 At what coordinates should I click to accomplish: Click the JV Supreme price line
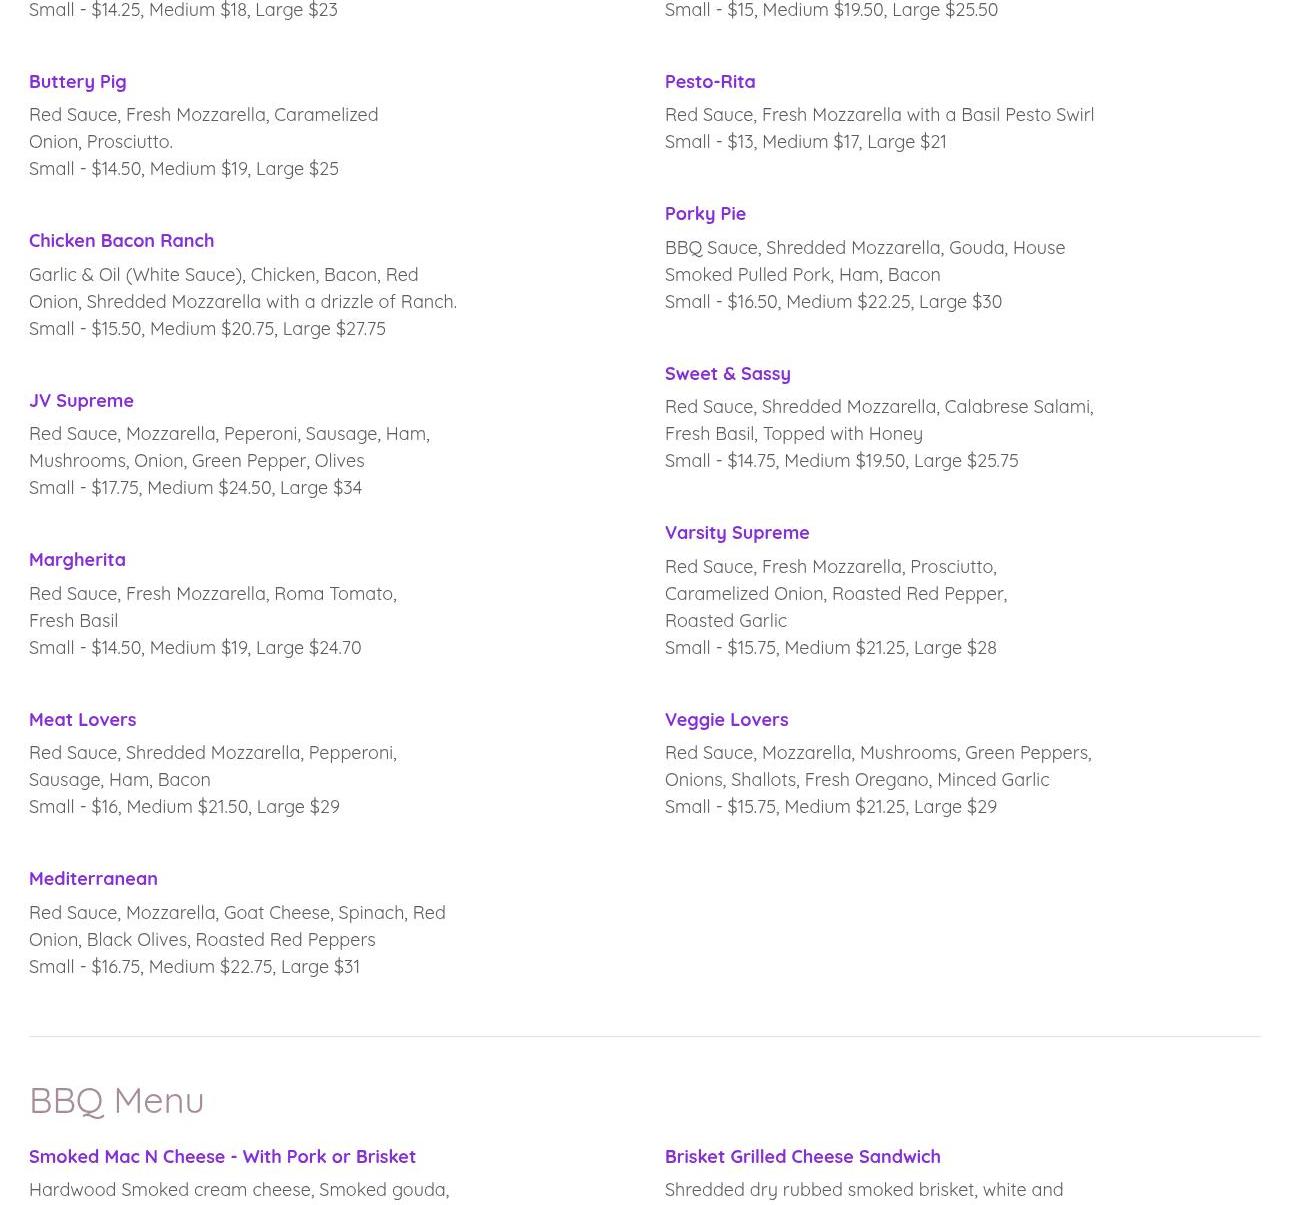click(x=195, y=487)
